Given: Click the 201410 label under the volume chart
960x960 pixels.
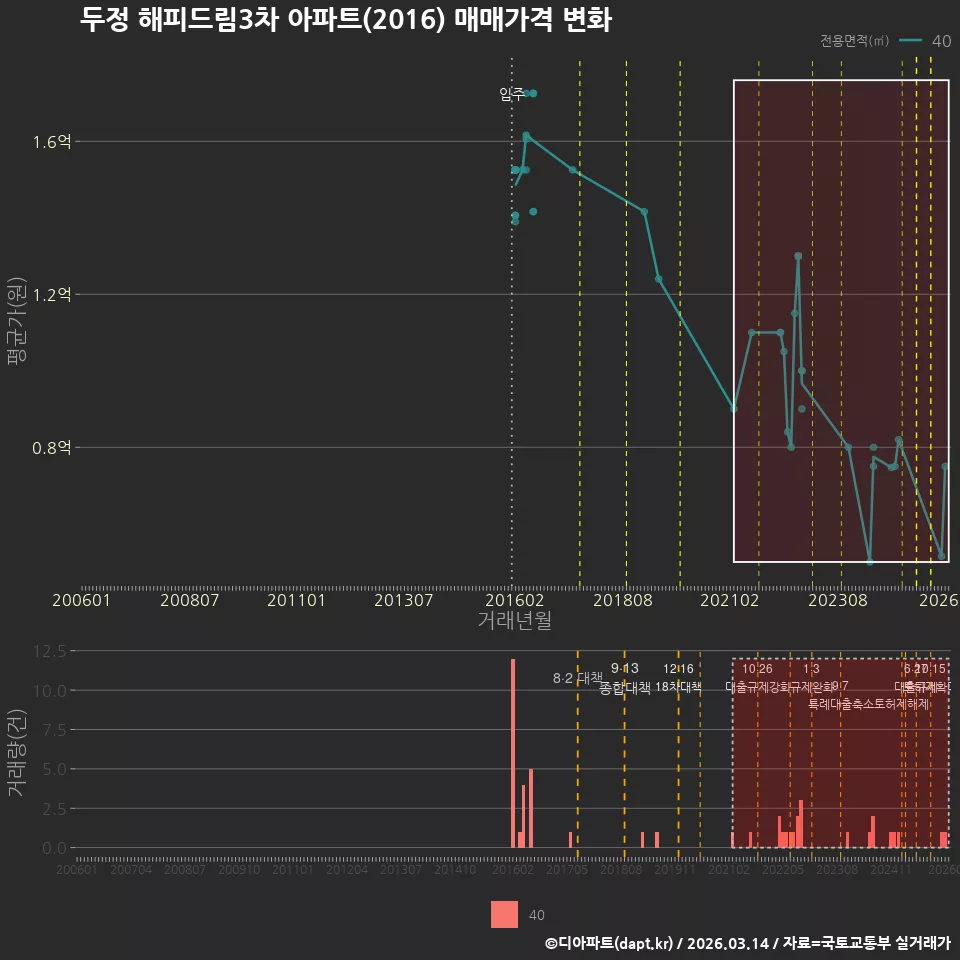Looking at the screenshot, I should pos(455,869).
